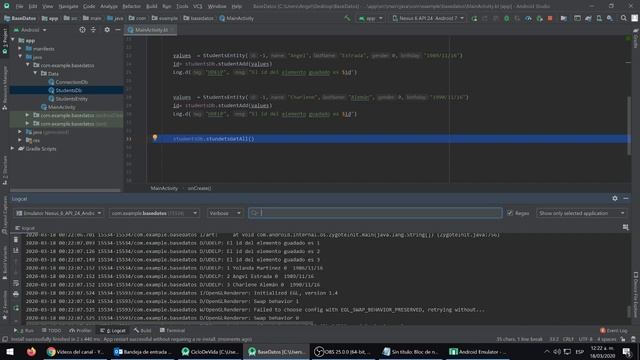Screen dimensions: 640x360
Task: Click Clear logcat trash icon
Action: (x=16, y=240)
